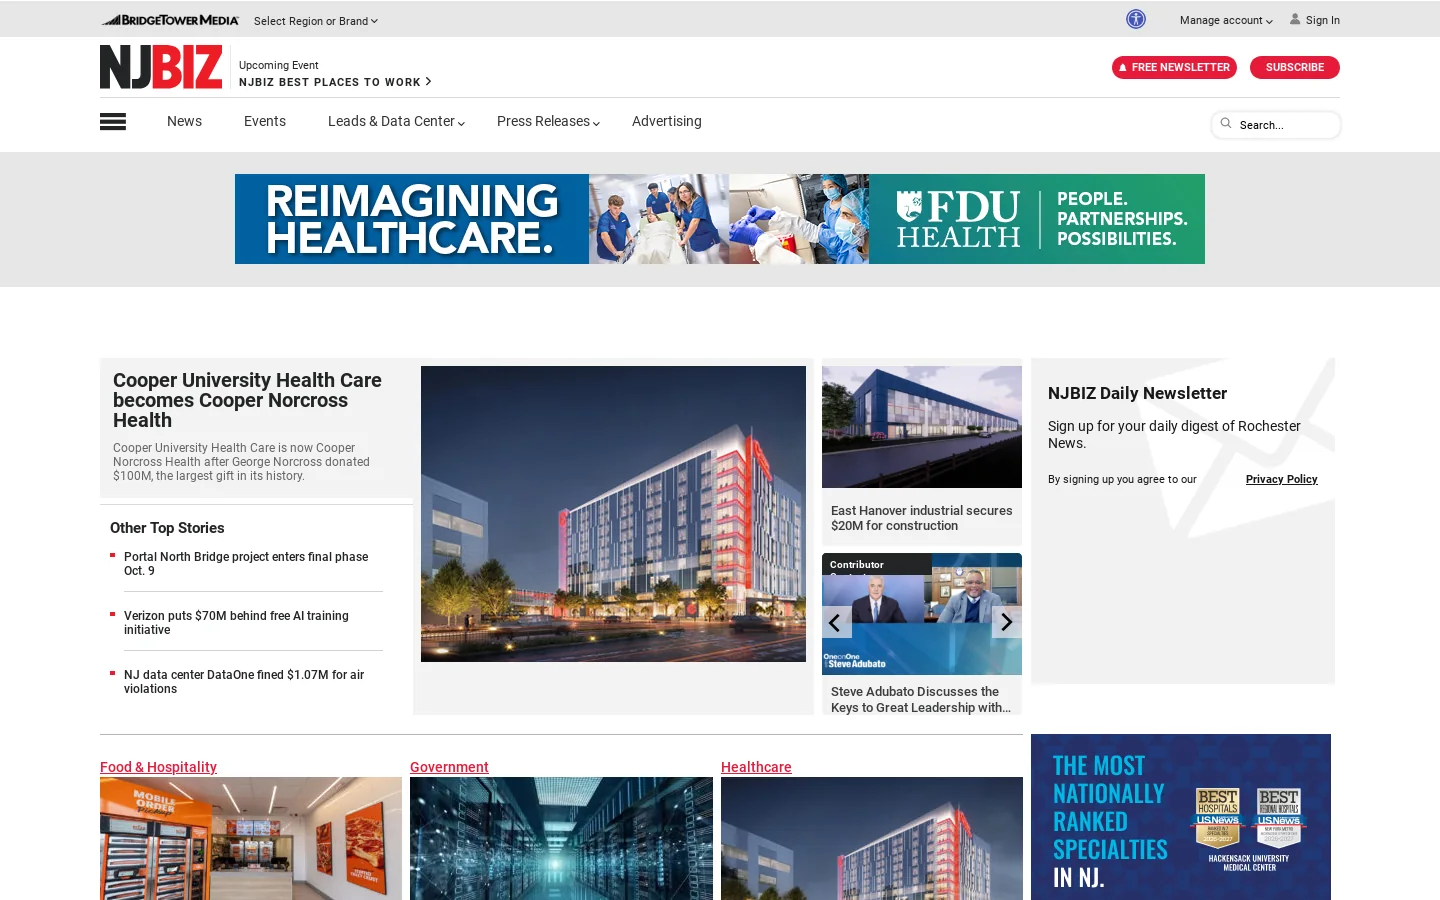Open the News menu item
This screenshot has height=900, width=1440.
(x=184, y=121)
